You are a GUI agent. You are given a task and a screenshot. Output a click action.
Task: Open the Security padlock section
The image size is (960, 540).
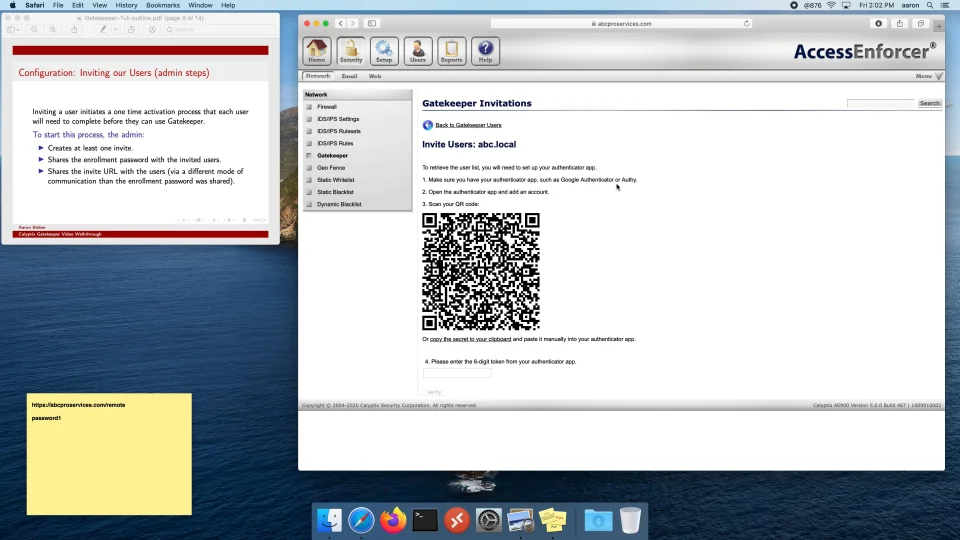[350, 50]
